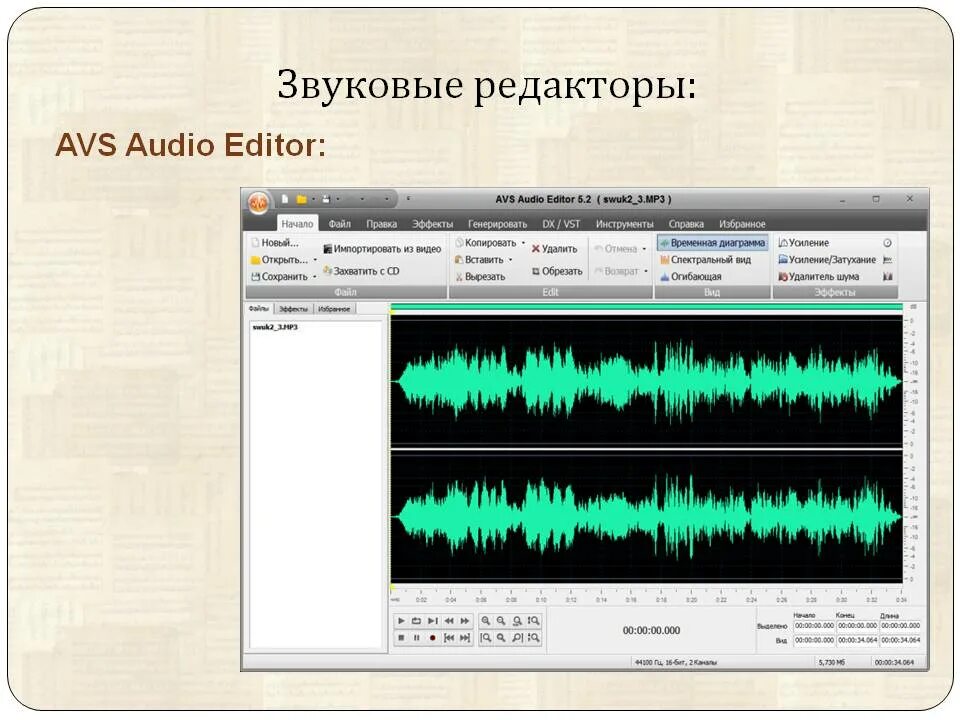
Task: Open the Инструменты ribbon tab
Action: point(624,224)
